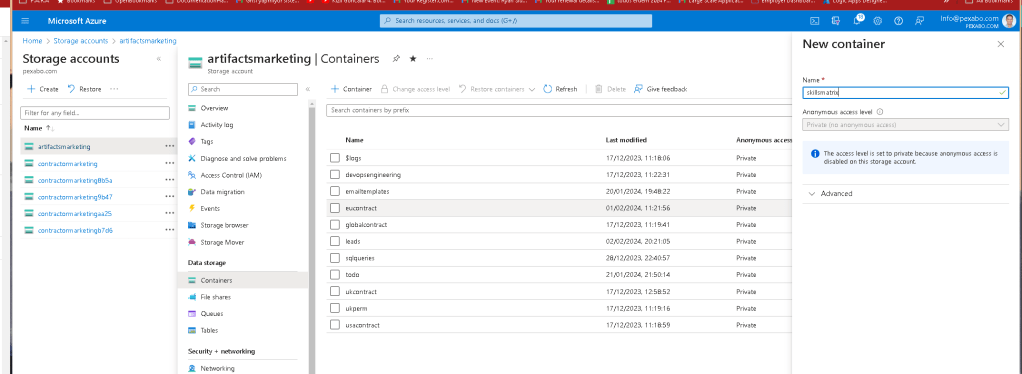Image resolution: width=1022 pixels, height=374 pixels.
Task: Check the emailtemplates container checkbox
Action: (335, 192)
